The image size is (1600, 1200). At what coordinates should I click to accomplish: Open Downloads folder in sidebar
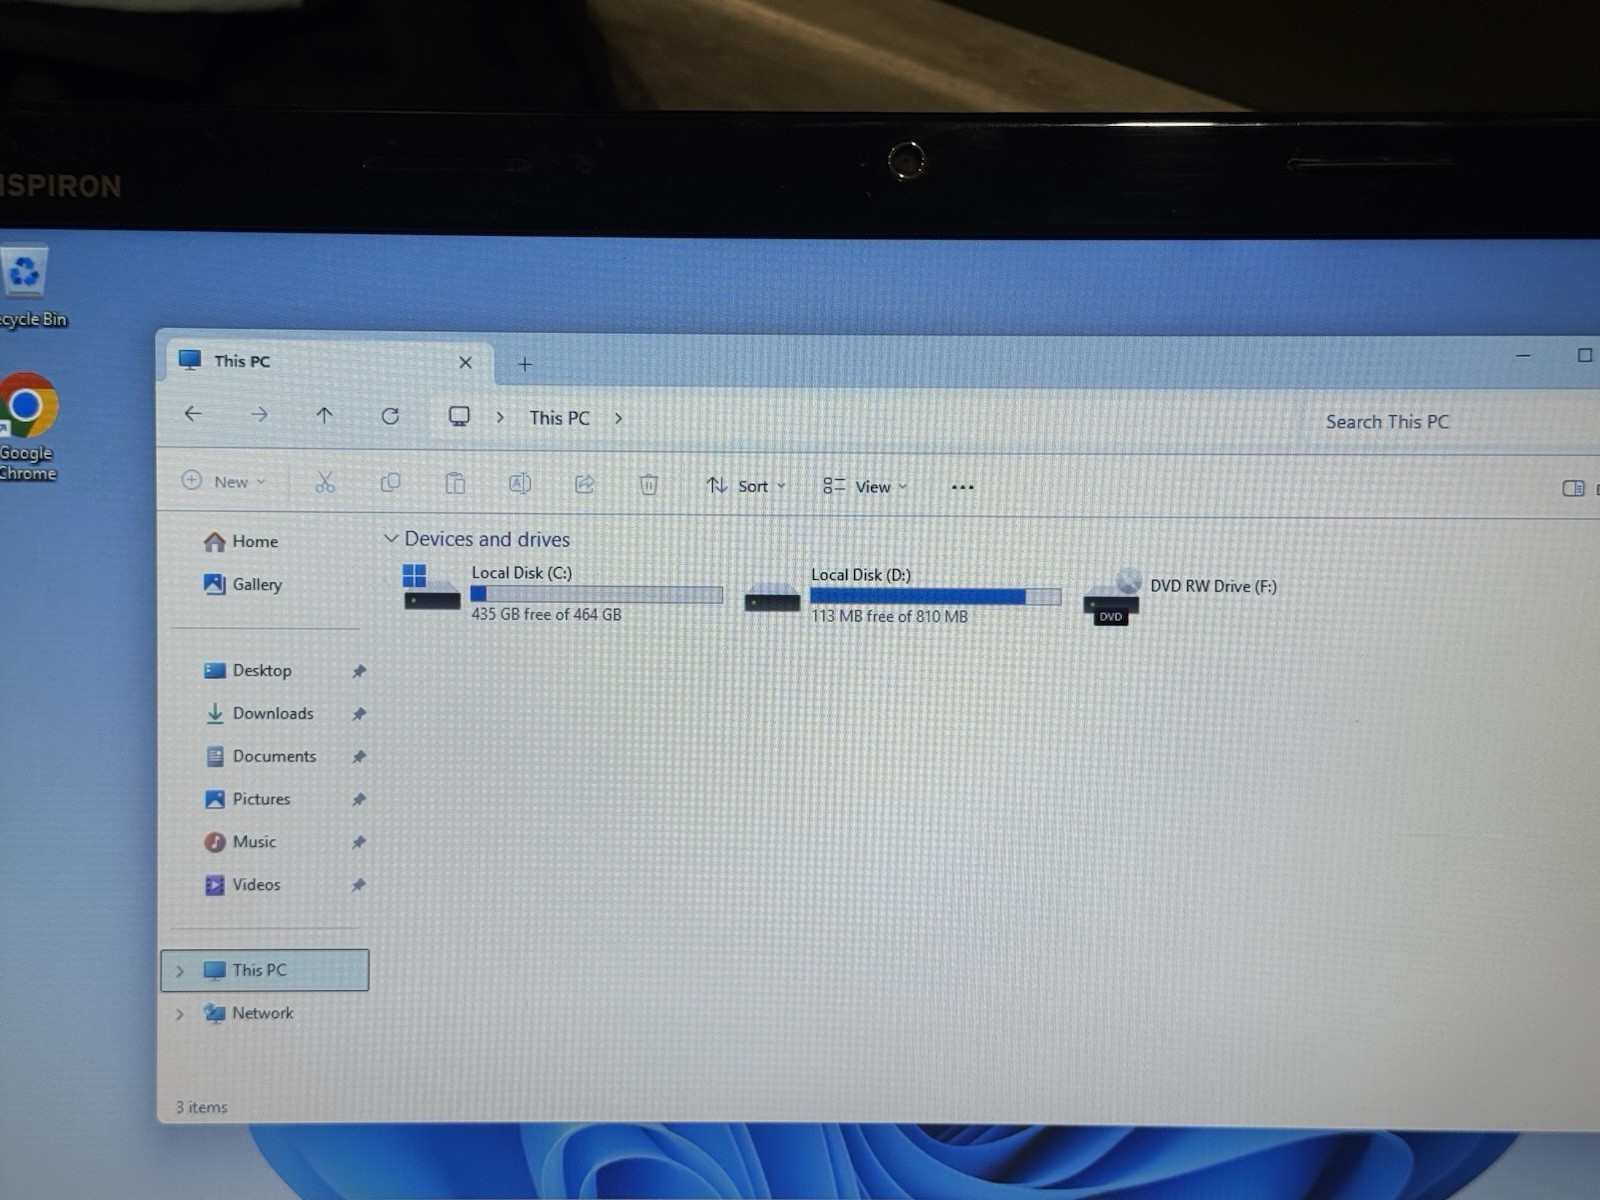pos(259,714)
